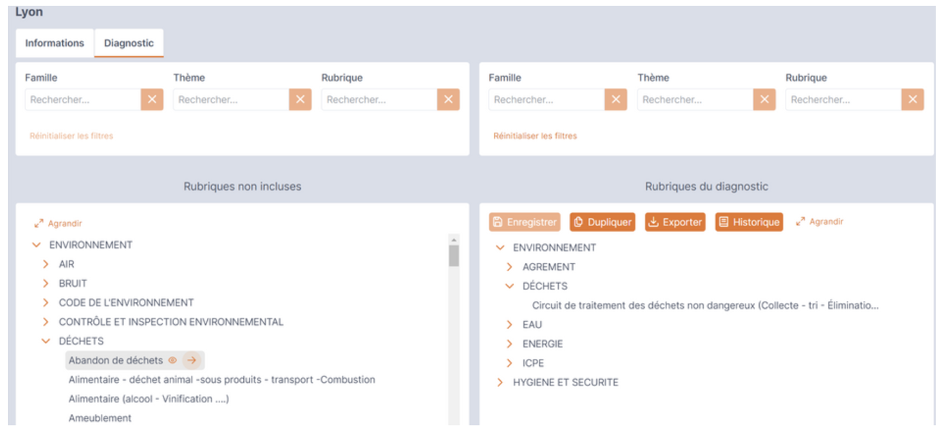This screenshot has width=945, height=447.
Task: Clear the left Famille filter with X icon
Action: [x=152, y=100]
